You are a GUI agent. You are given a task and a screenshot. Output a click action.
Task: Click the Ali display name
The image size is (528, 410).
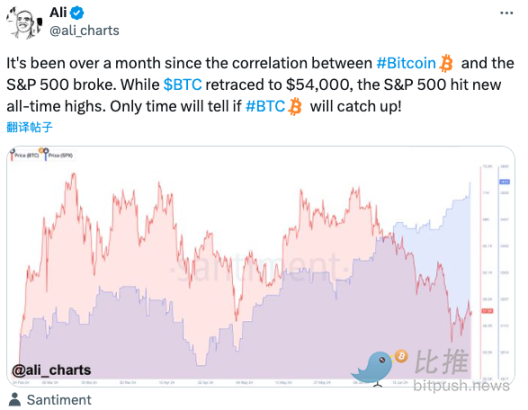[x=58, y=13]
